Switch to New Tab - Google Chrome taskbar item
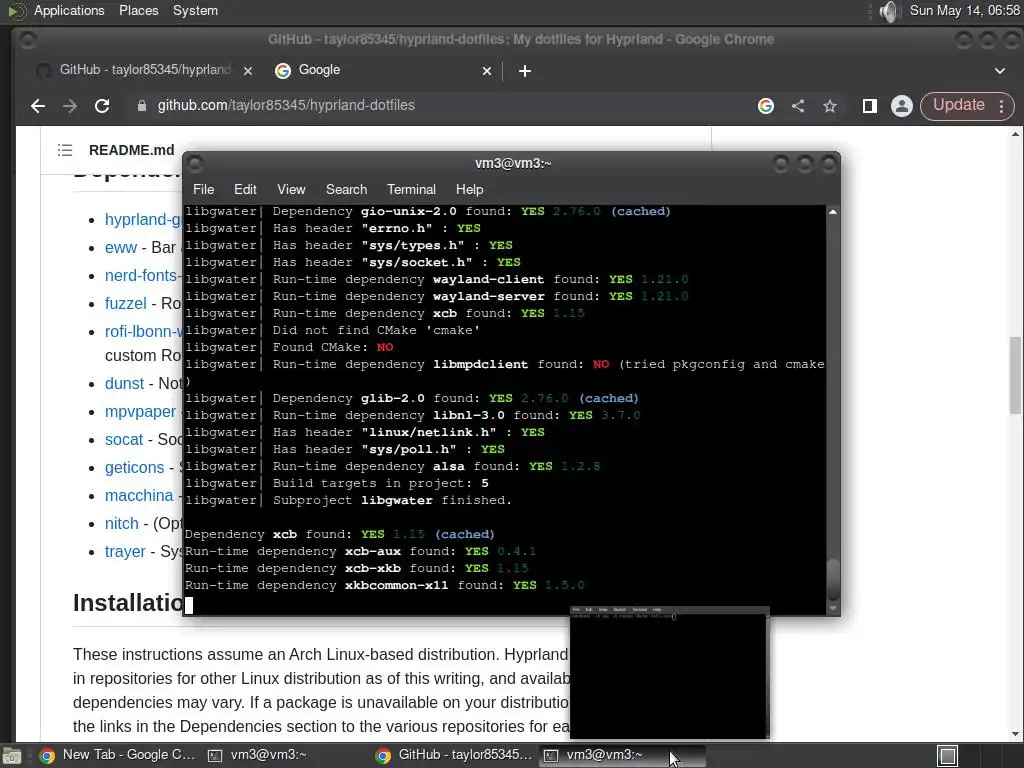This screenshot has width=1024, height=768. [x=118, y=755]
